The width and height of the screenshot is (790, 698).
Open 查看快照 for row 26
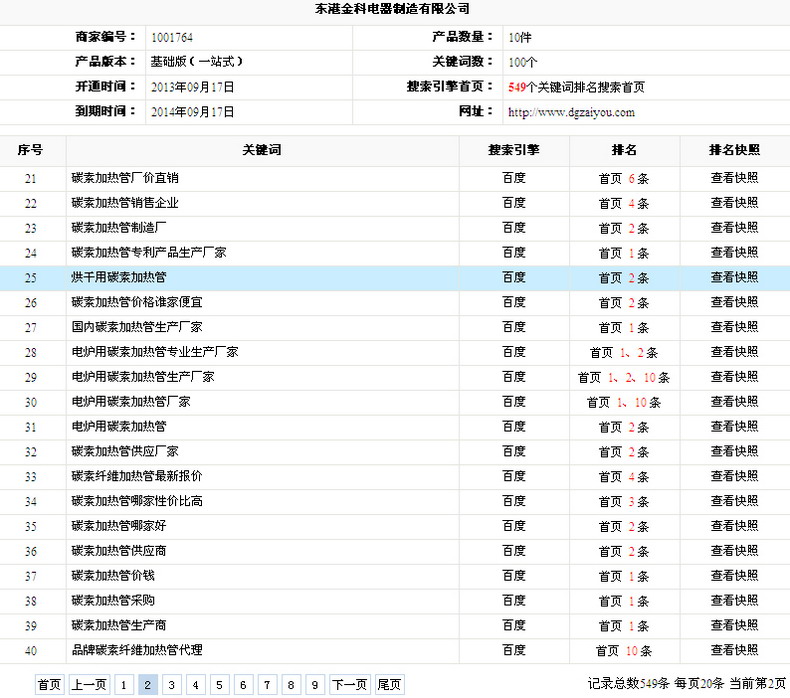pos(734,302)
